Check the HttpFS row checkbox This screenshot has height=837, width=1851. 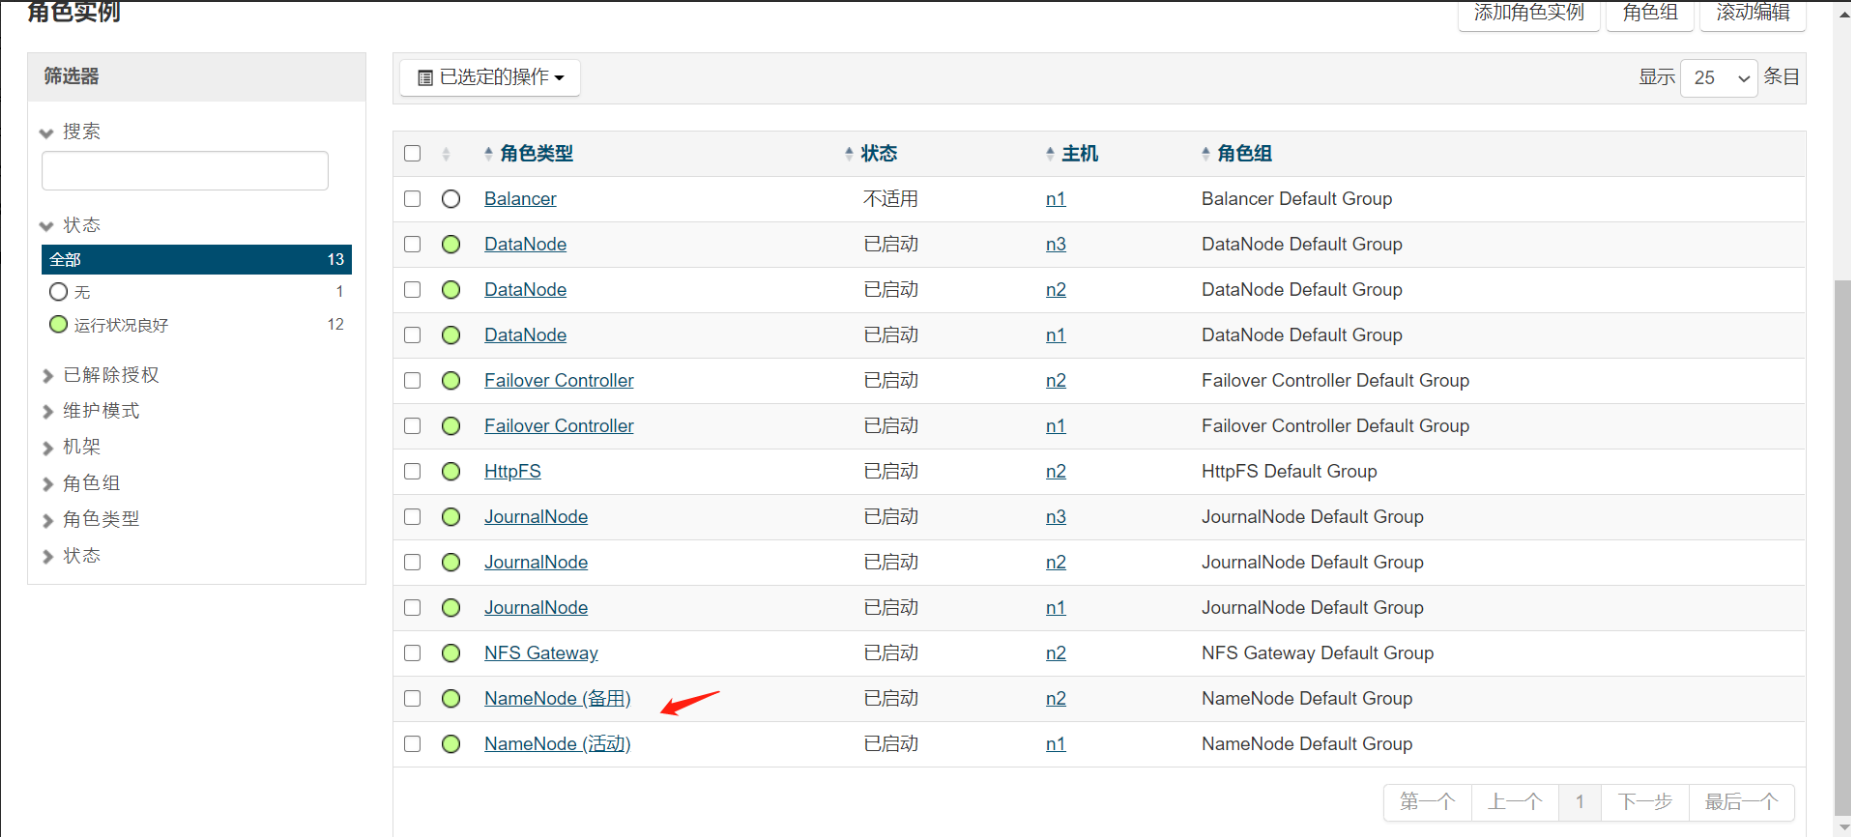412,471
